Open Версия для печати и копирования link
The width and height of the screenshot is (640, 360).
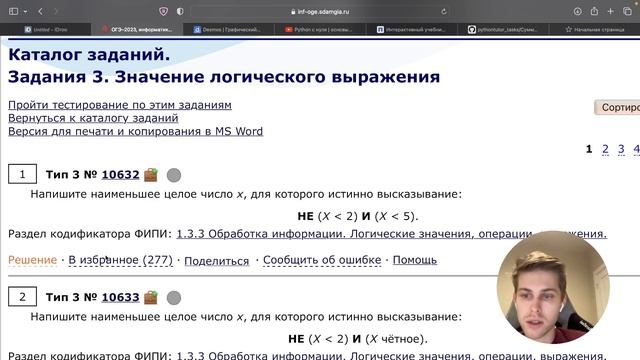tap(136, 131)
